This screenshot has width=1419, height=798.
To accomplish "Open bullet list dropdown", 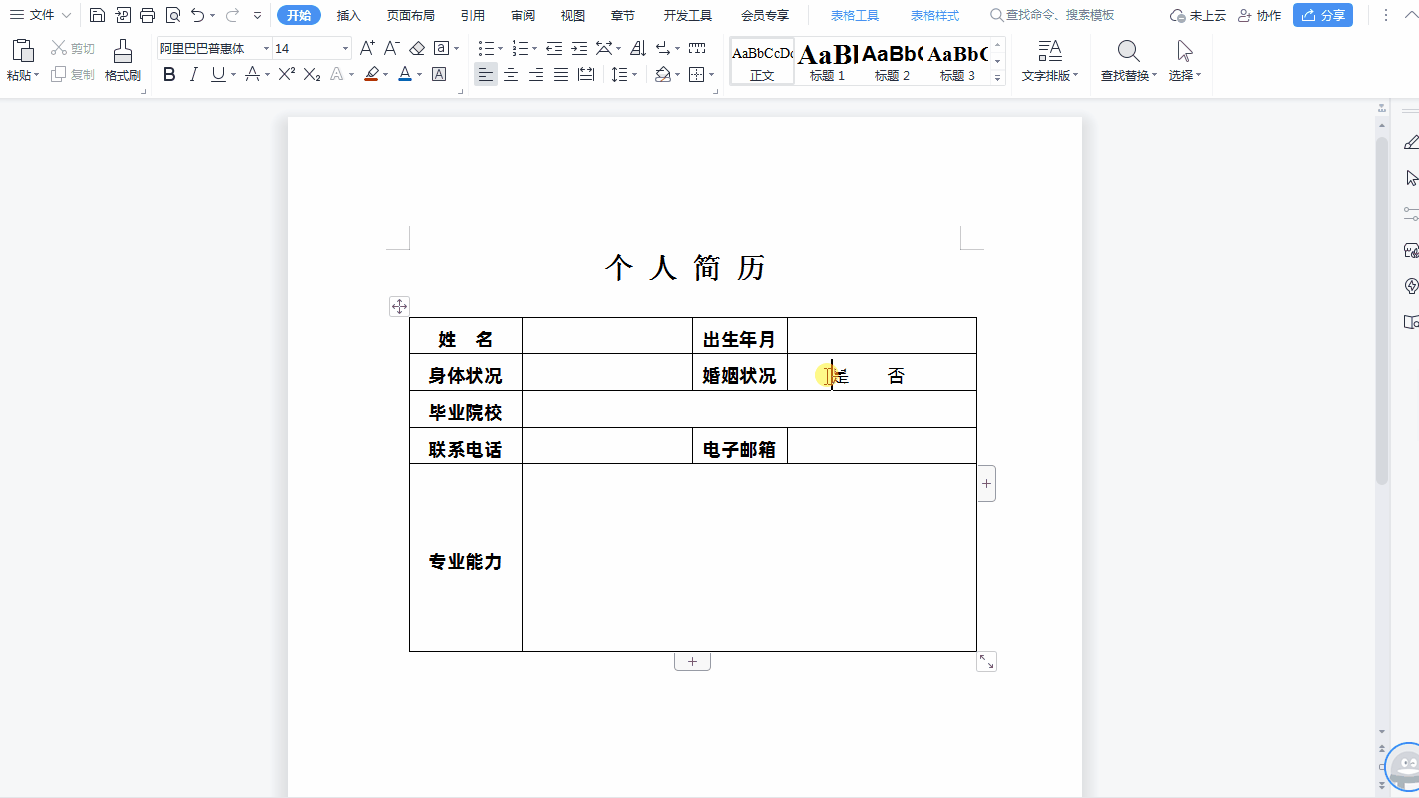I will pyautogui.click(x=502, y=48).
